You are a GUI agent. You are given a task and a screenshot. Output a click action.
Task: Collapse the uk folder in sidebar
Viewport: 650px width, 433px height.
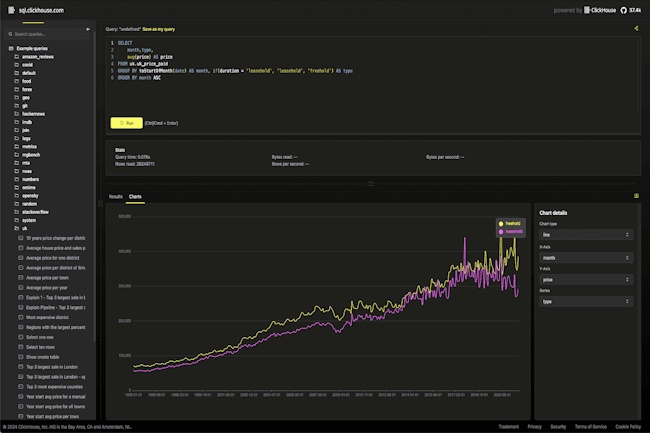[x=12, y=228]
